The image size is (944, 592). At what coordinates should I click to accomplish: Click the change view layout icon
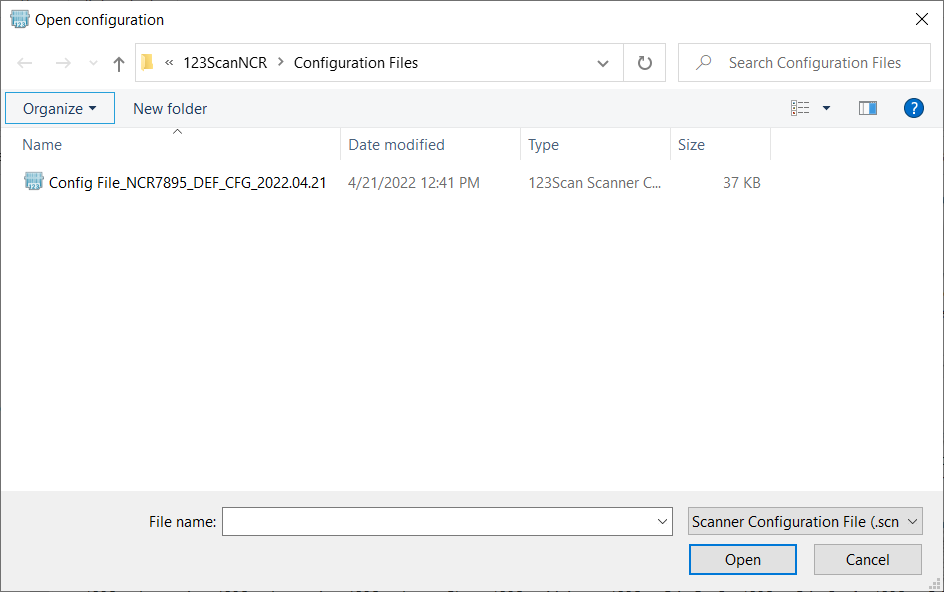(x=800, y=108)
